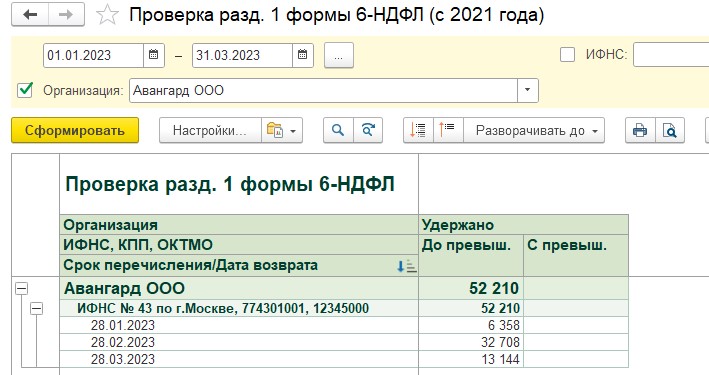
Task: Collapse the Авангард ООО group
Action: (22, 288)
